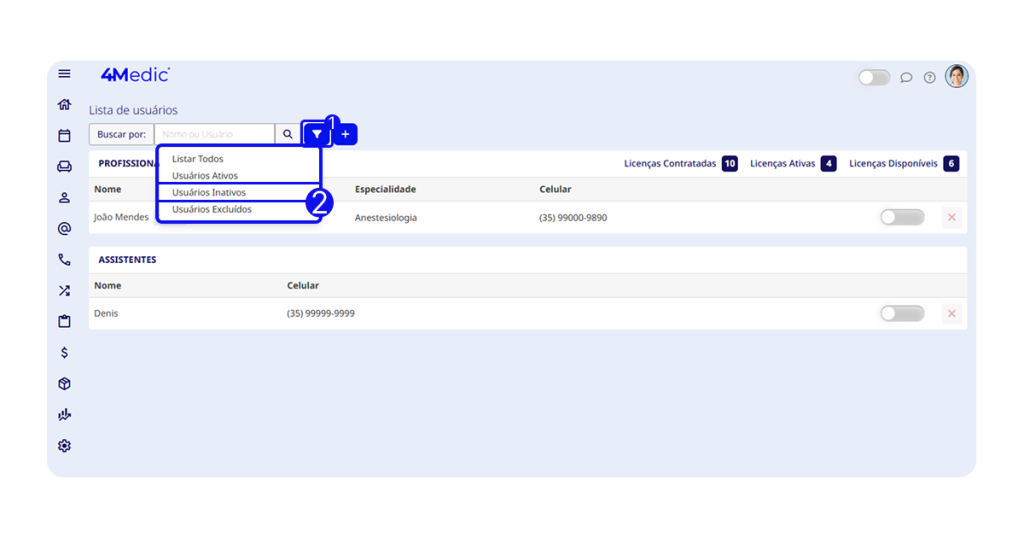Select Usuários Excluídos from filter menu

click(212, 209)
